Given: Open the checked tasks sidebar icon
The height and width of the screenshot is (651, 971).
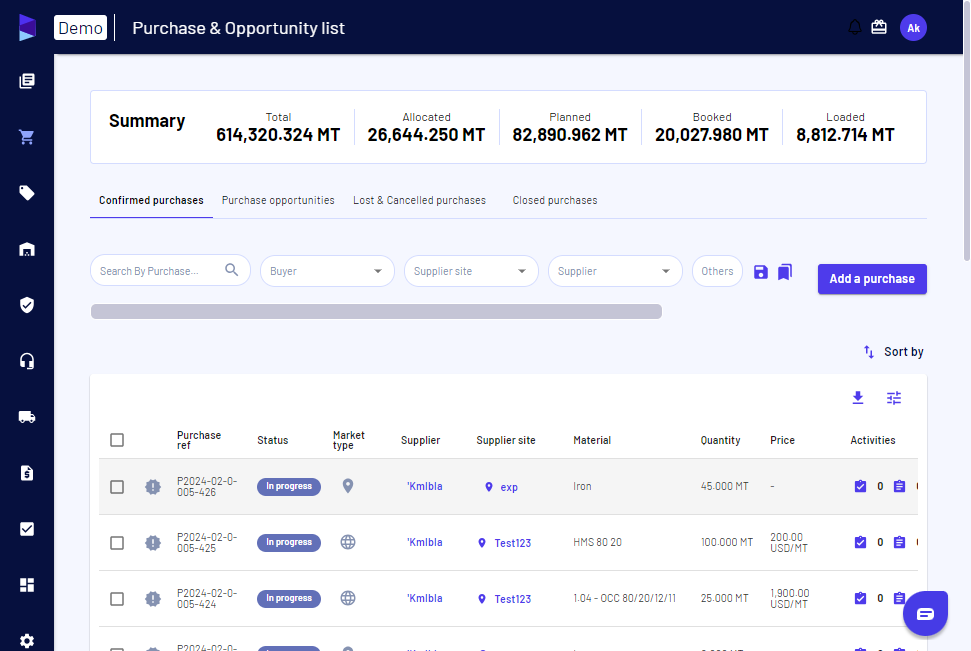Looking at the screenshot, I should click(27, 529).
